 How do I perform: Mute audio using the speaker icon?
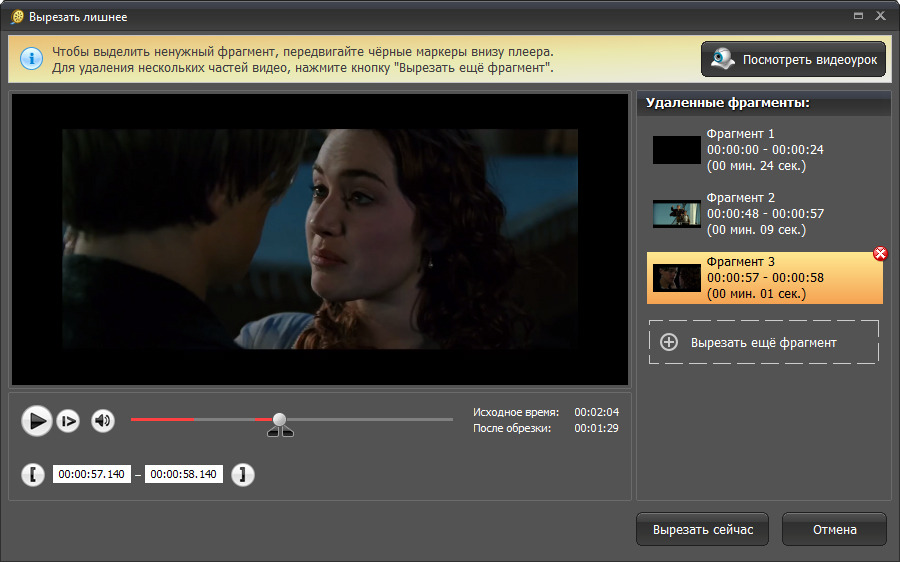103,421
